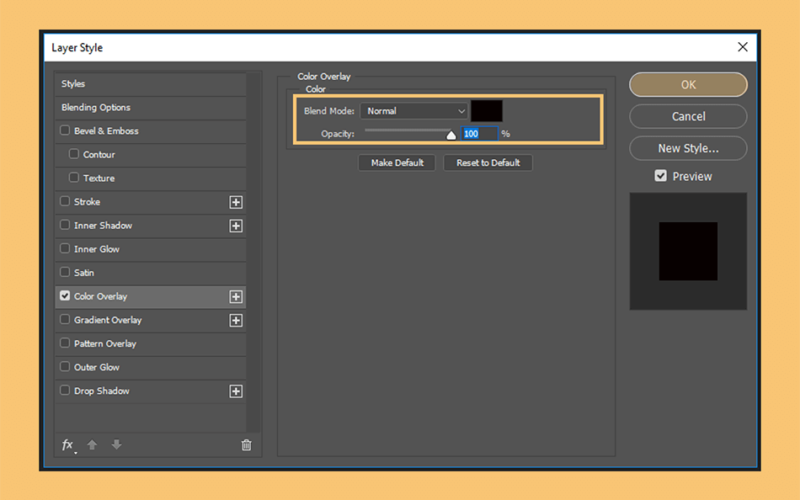Click the fx add-effect icon
The width and height of the screenshot is (800, 500).
tap(68, 445)
